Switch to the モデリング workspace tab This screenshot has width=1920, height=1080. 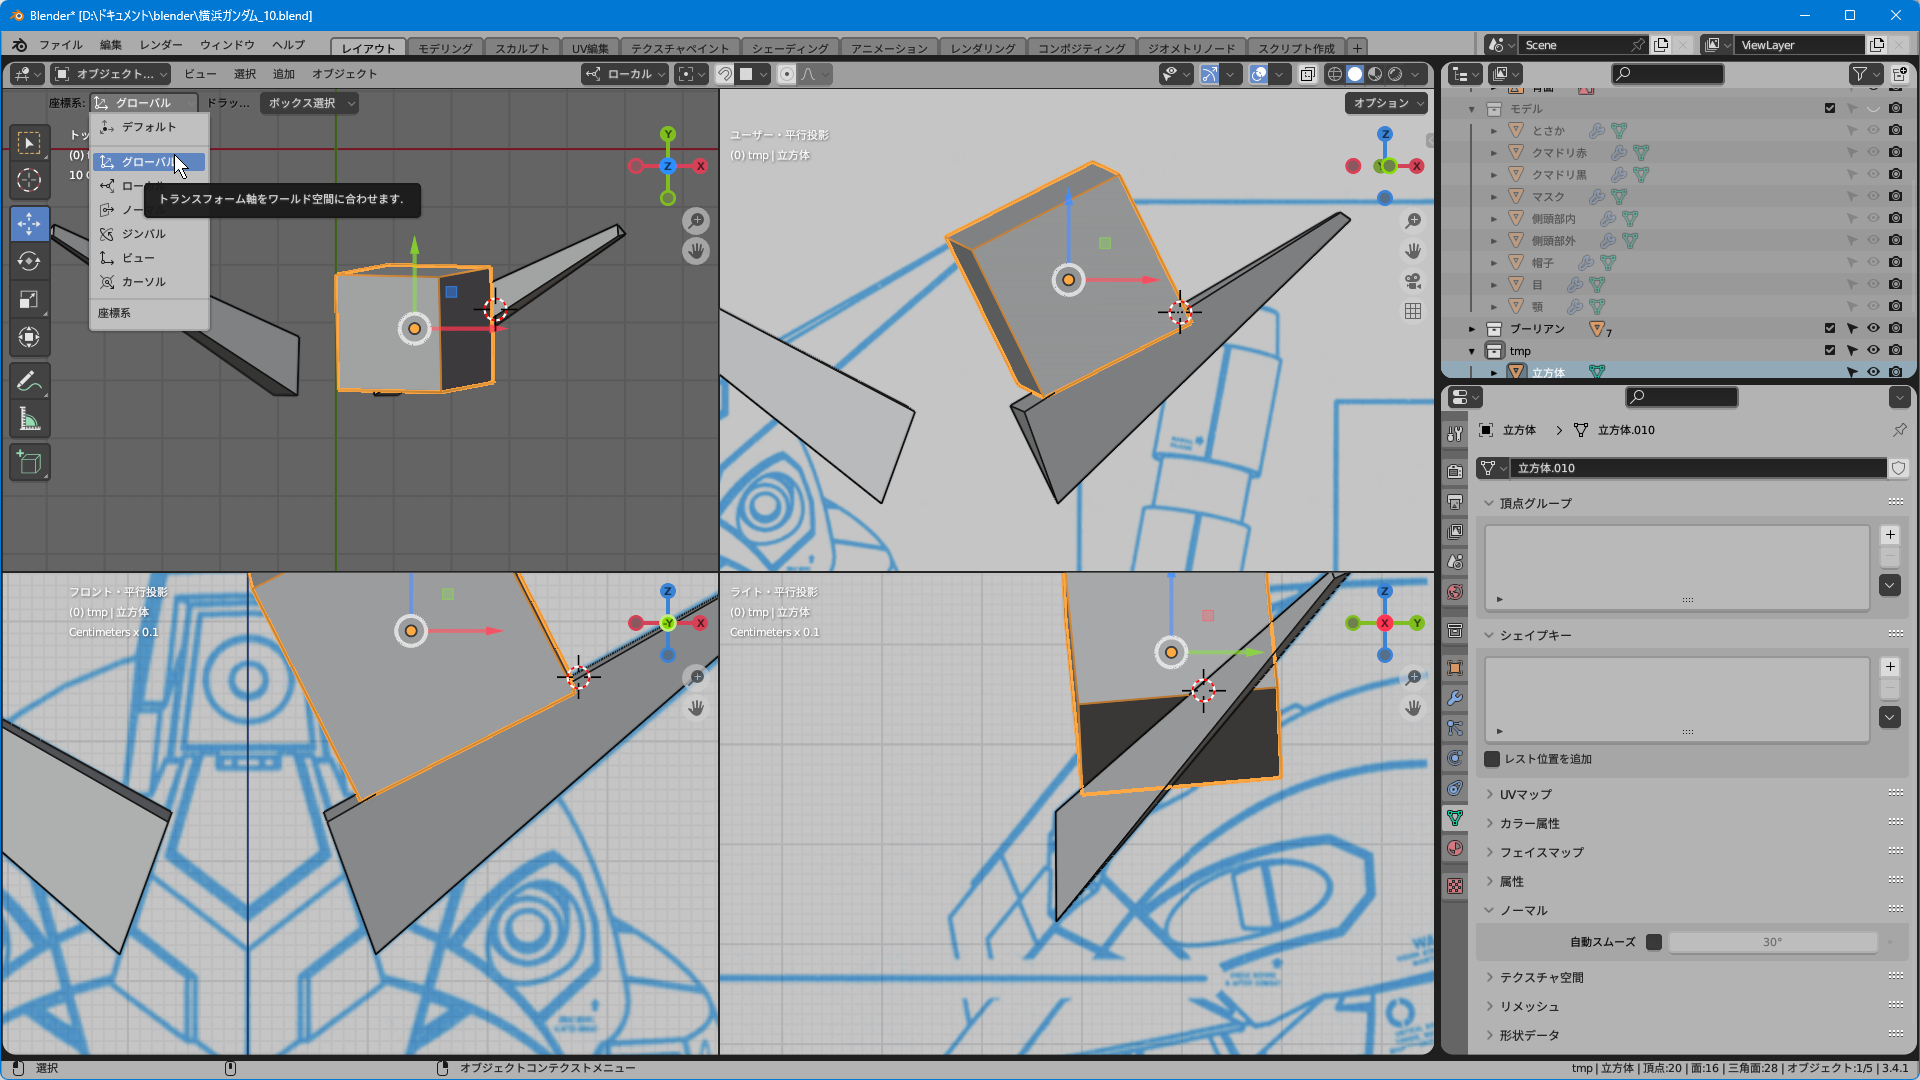click(445, 48)
